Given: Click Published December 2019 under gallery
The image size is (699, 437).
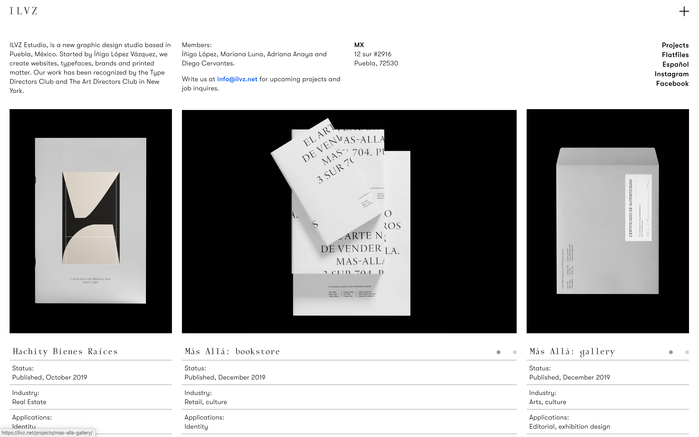Looking at the screenshot, I should tap(569, 377).
